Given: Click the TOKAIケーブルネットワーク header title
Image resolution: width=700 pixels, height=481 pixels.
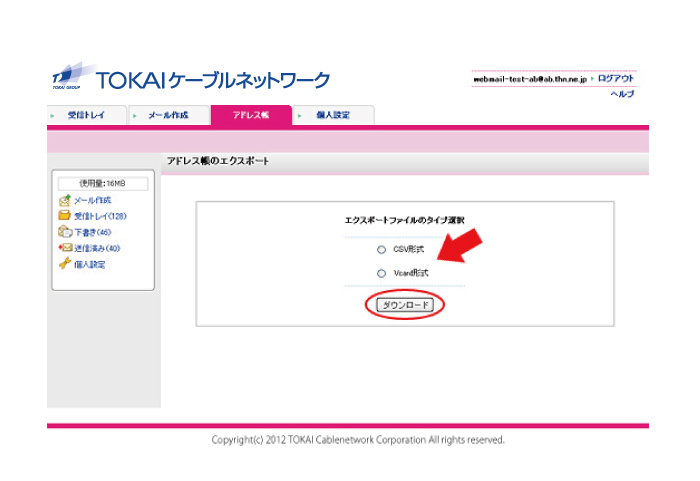Looking at the screenshot, I should 213,80.
